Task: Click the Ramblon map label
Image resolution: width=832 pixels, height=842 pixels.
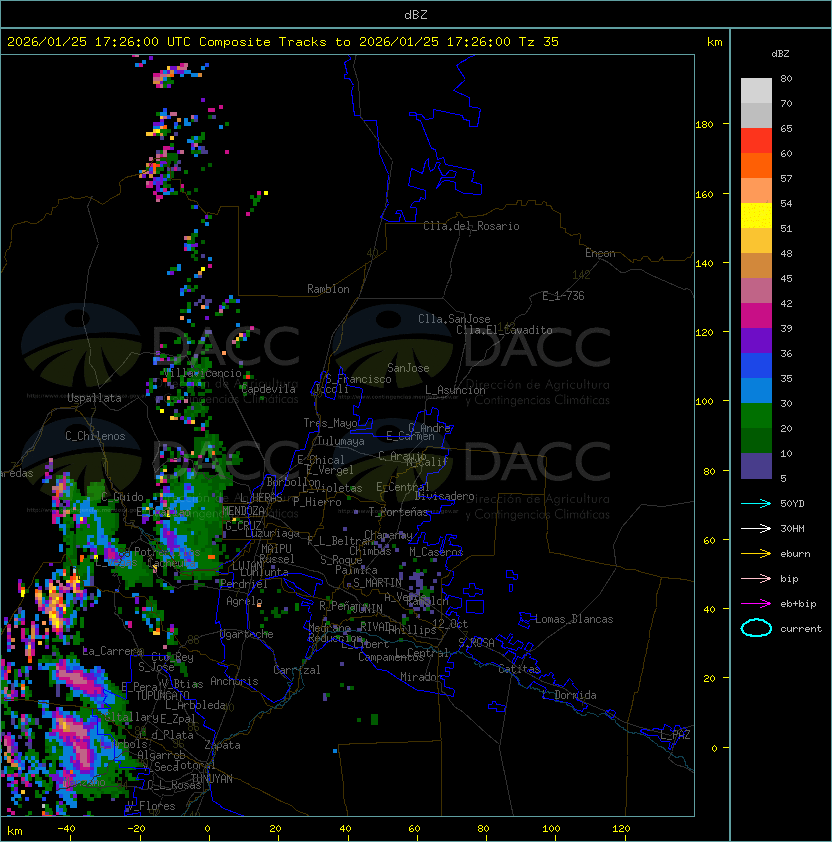Action: pyautogui.click(x=328, y=289)
